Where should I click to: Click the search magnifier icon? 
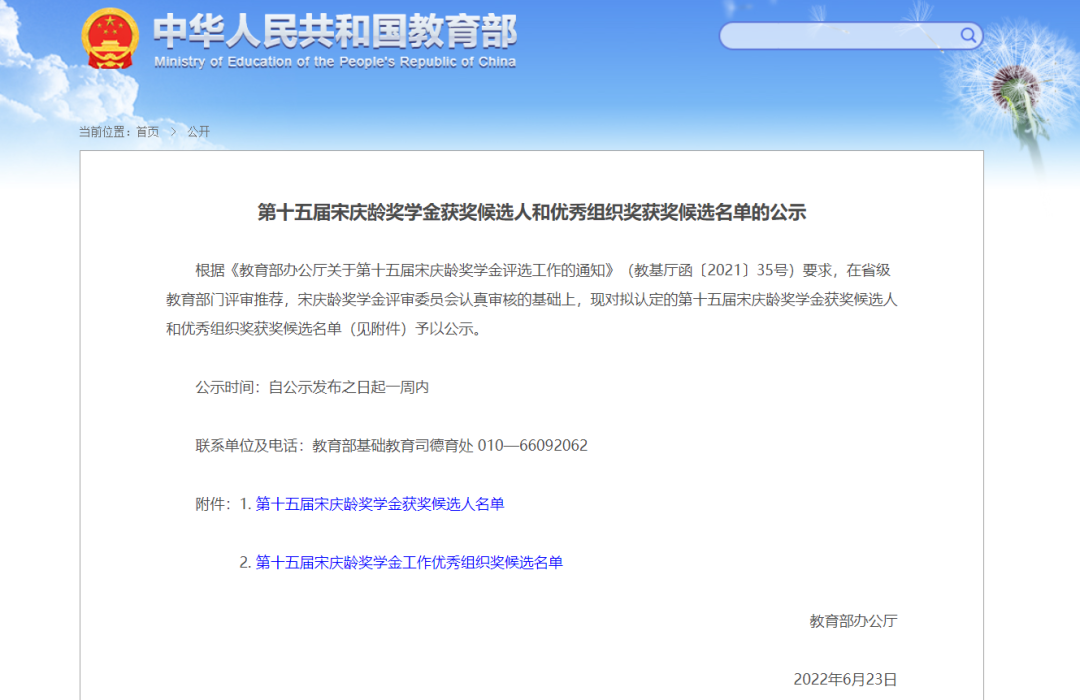tap(968, 35)
